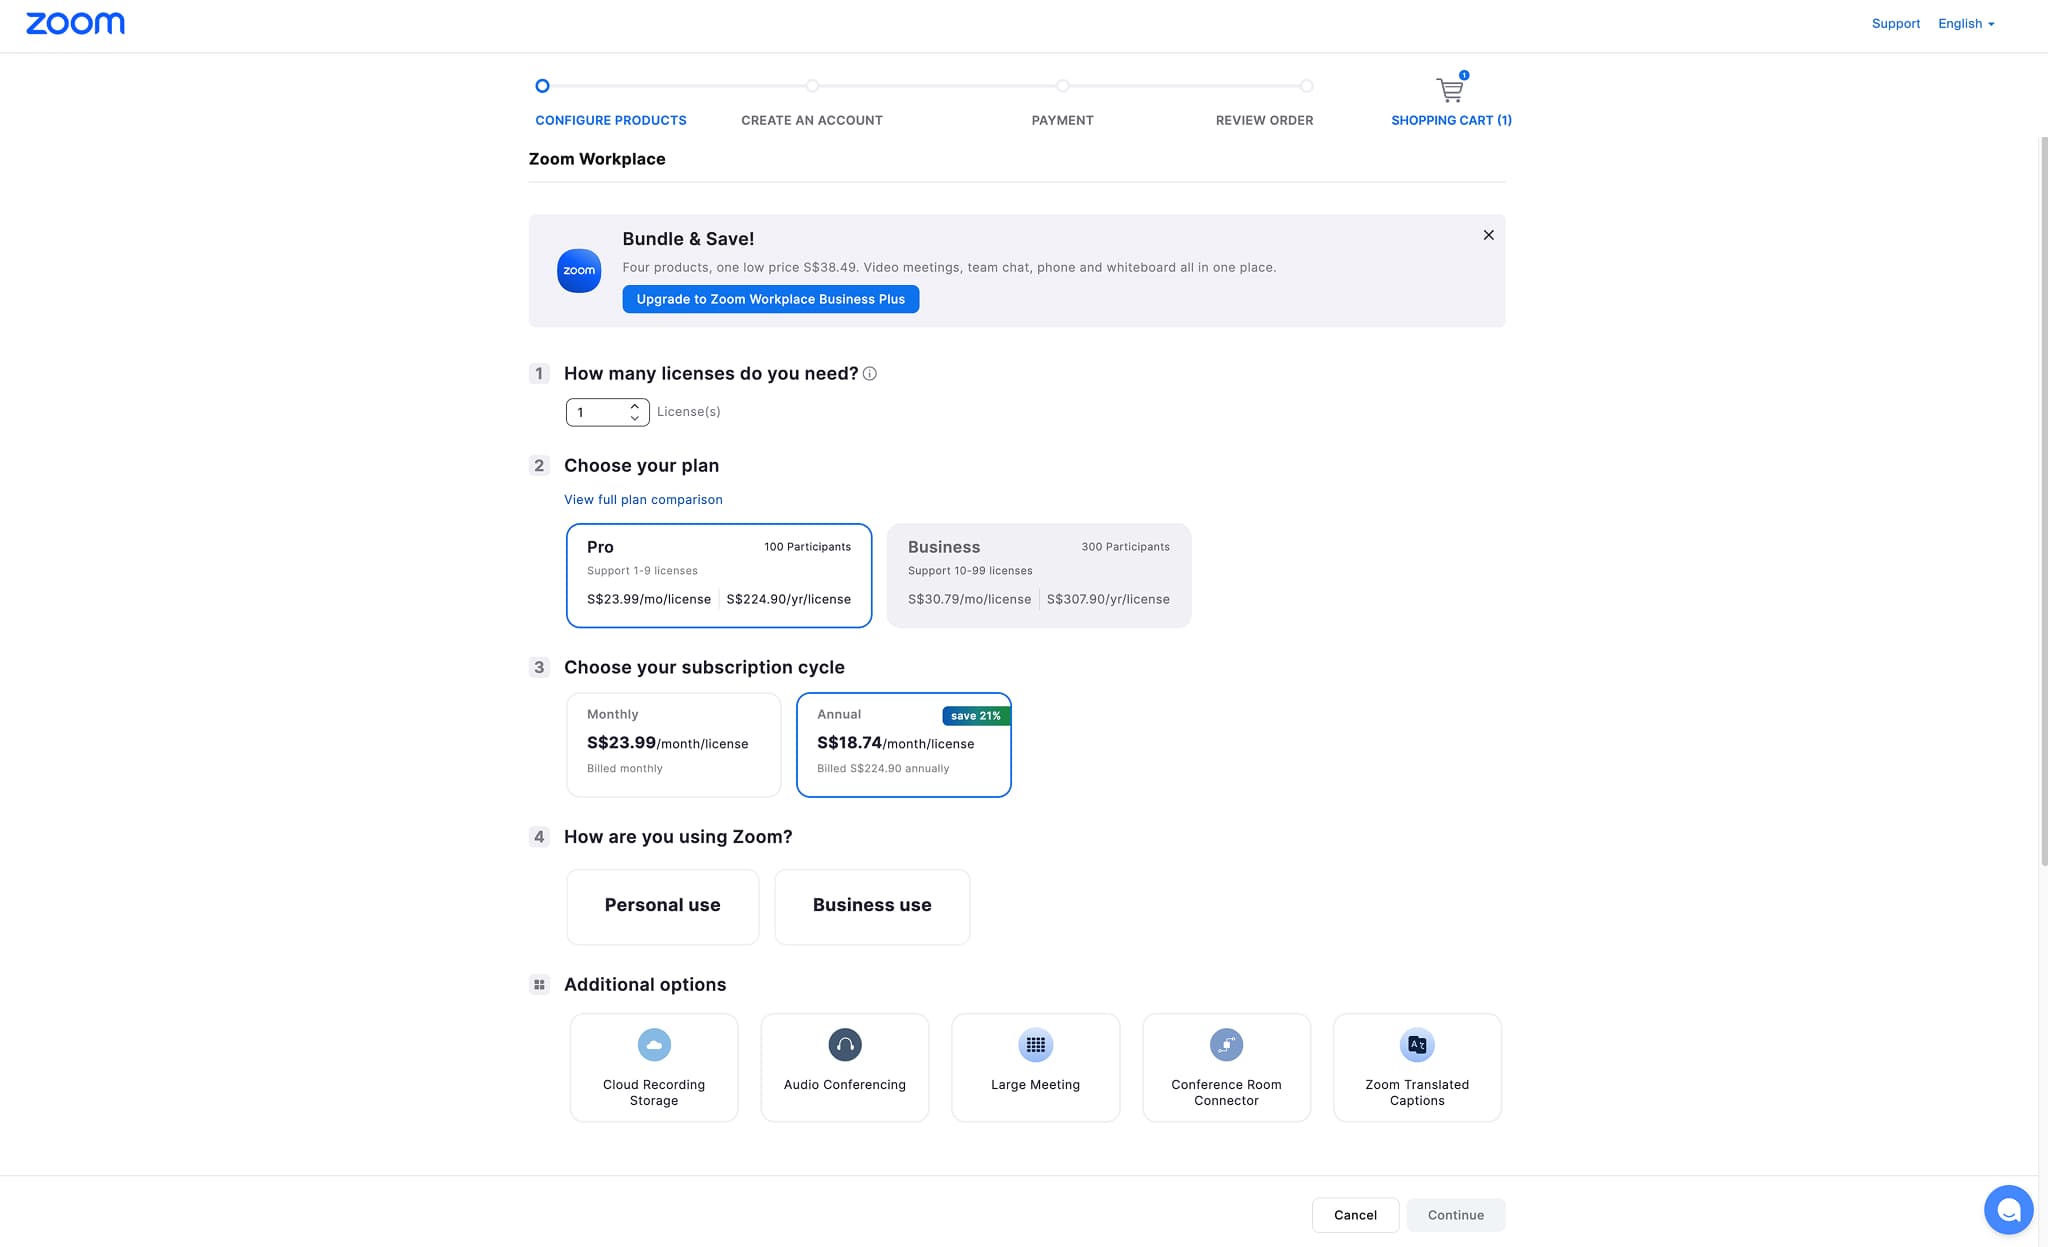Increase license quantity with up stepper arrow
Viewport: 2048px width, 1247px height.
tap(634, 406)
